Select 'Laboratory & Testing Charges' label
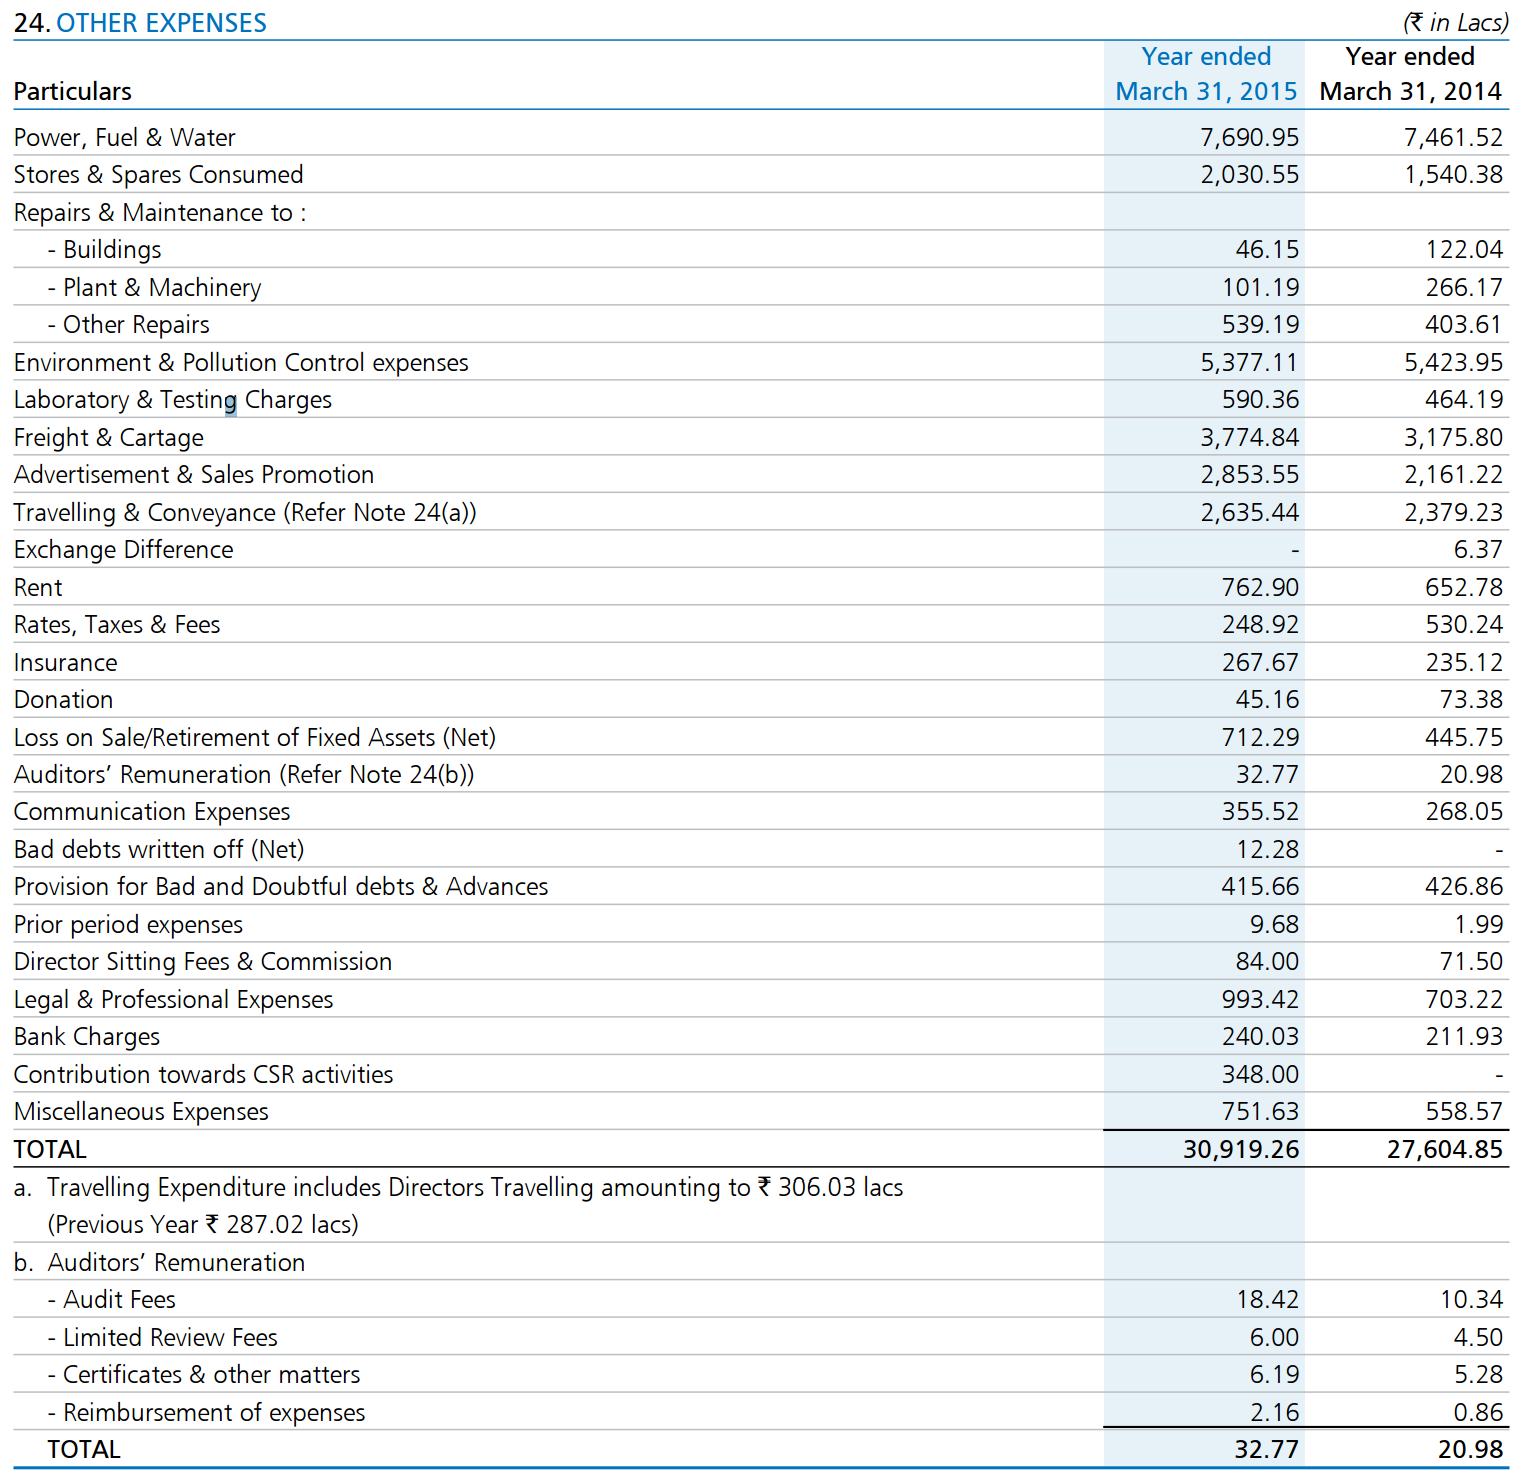This screenshot has height=1472, width=1534. coord(173,399)
